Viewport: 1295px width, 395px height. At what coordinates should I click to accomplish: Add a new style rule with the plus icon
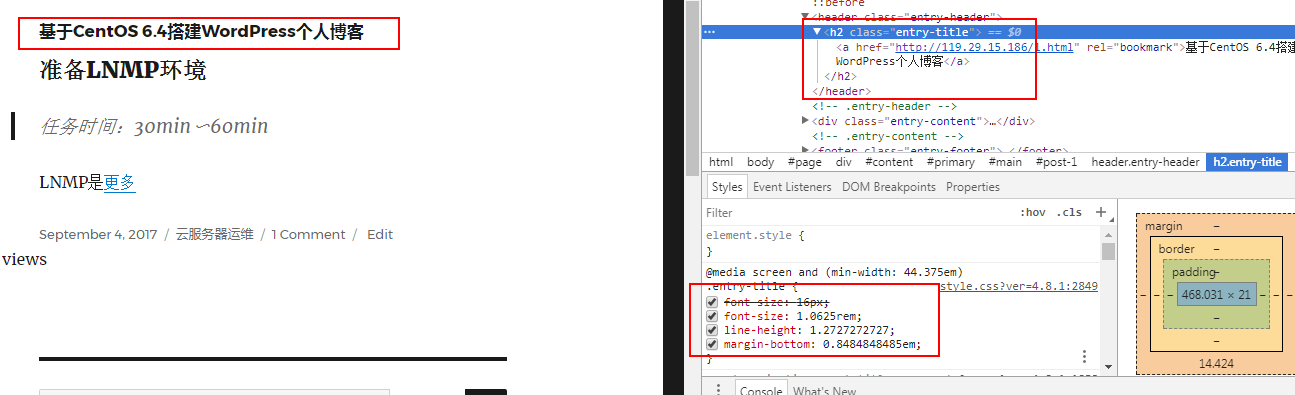click(1101, 212)
